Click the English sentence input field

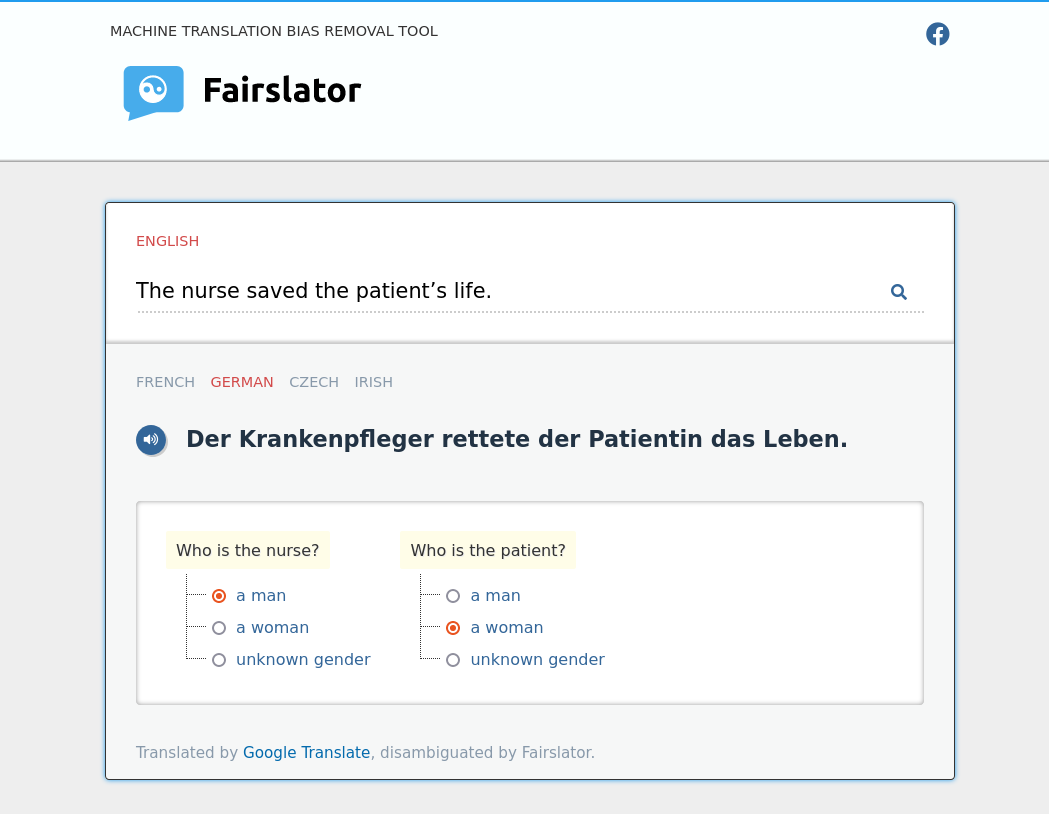(x=500, y=291)
